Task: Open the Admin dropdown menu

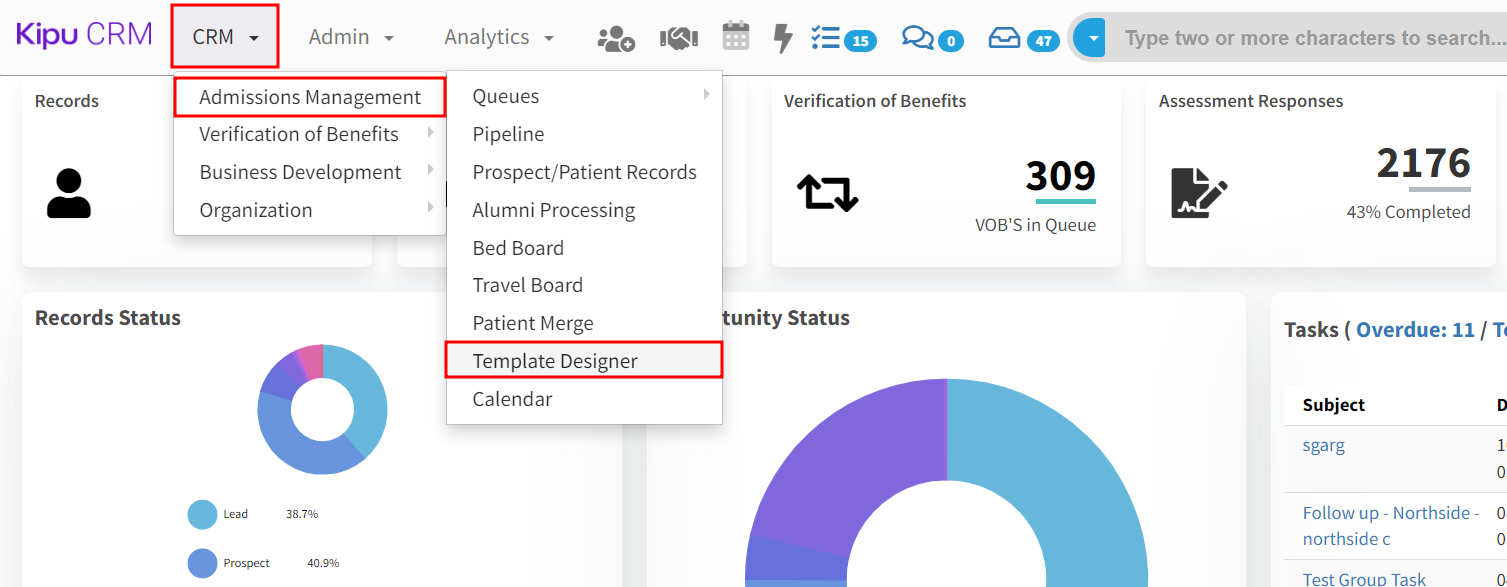Action: [x=351, y=37]
